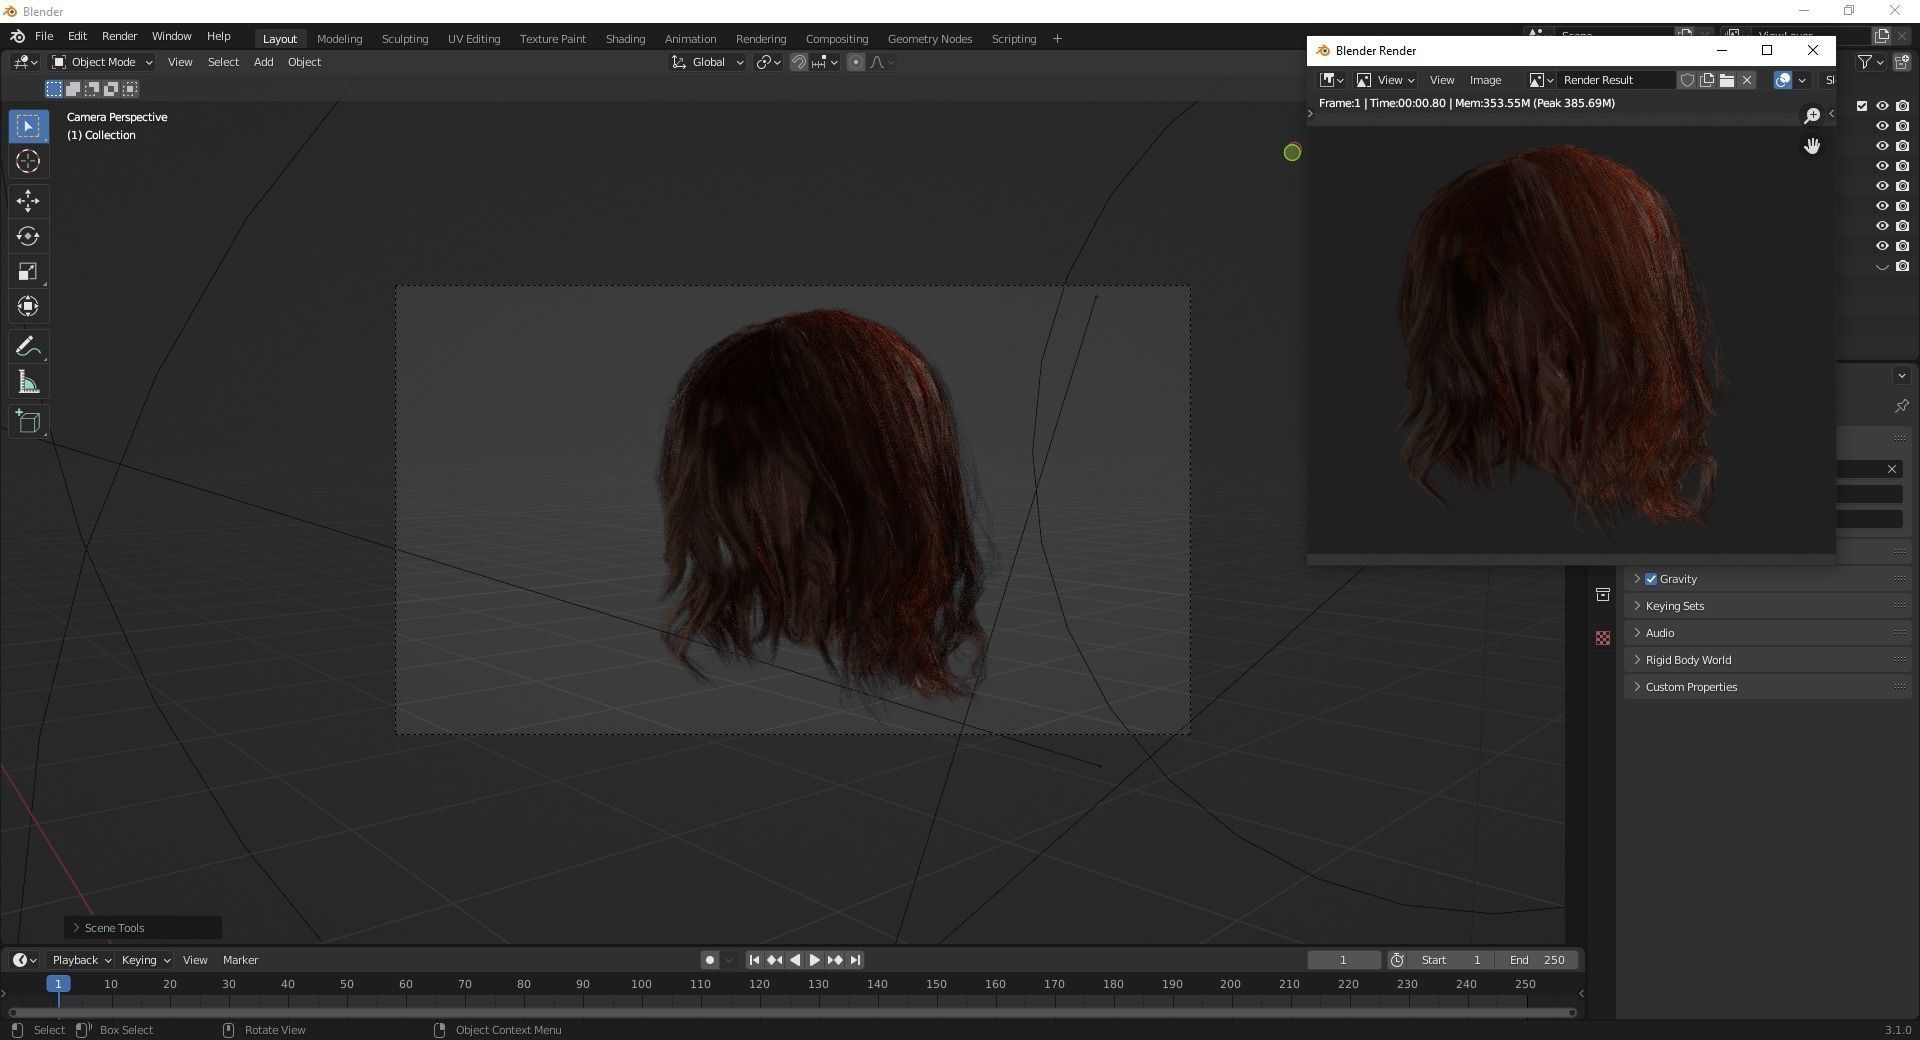Choose the Move tool

tap(28, 201)
